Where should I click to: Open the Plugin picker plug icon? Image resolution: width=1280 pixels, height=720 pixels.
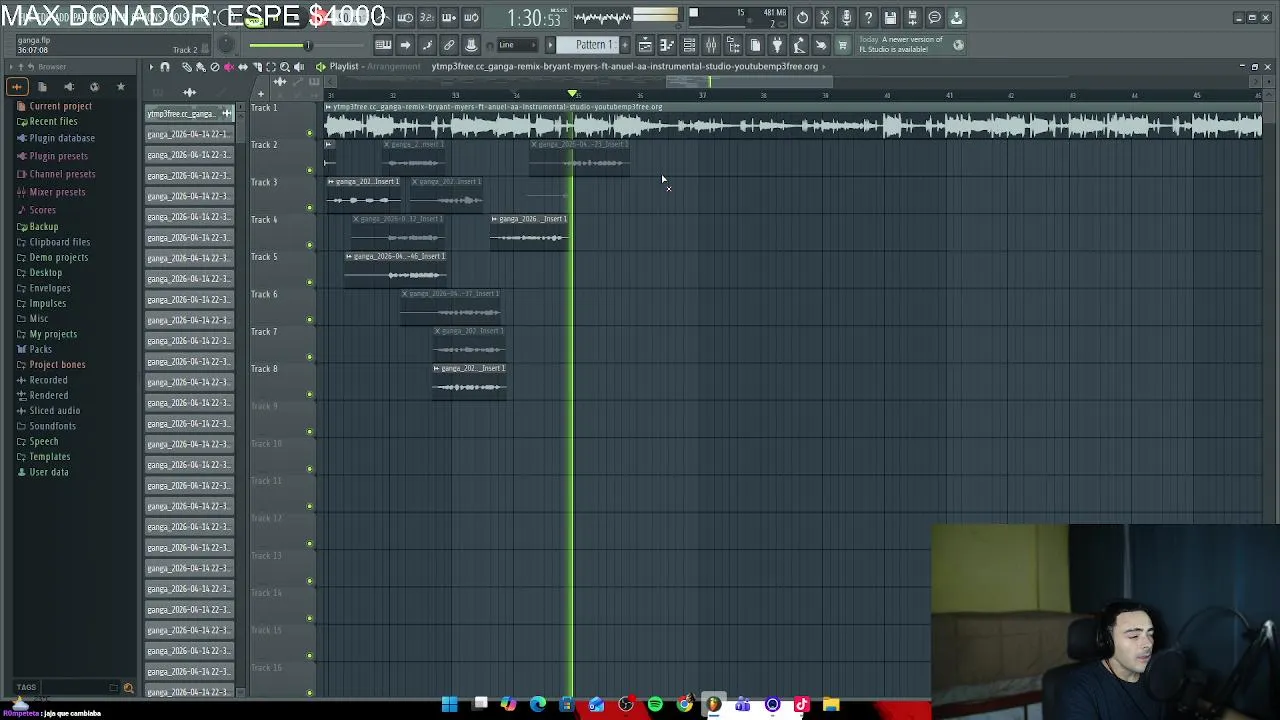(x=777, y=45)
